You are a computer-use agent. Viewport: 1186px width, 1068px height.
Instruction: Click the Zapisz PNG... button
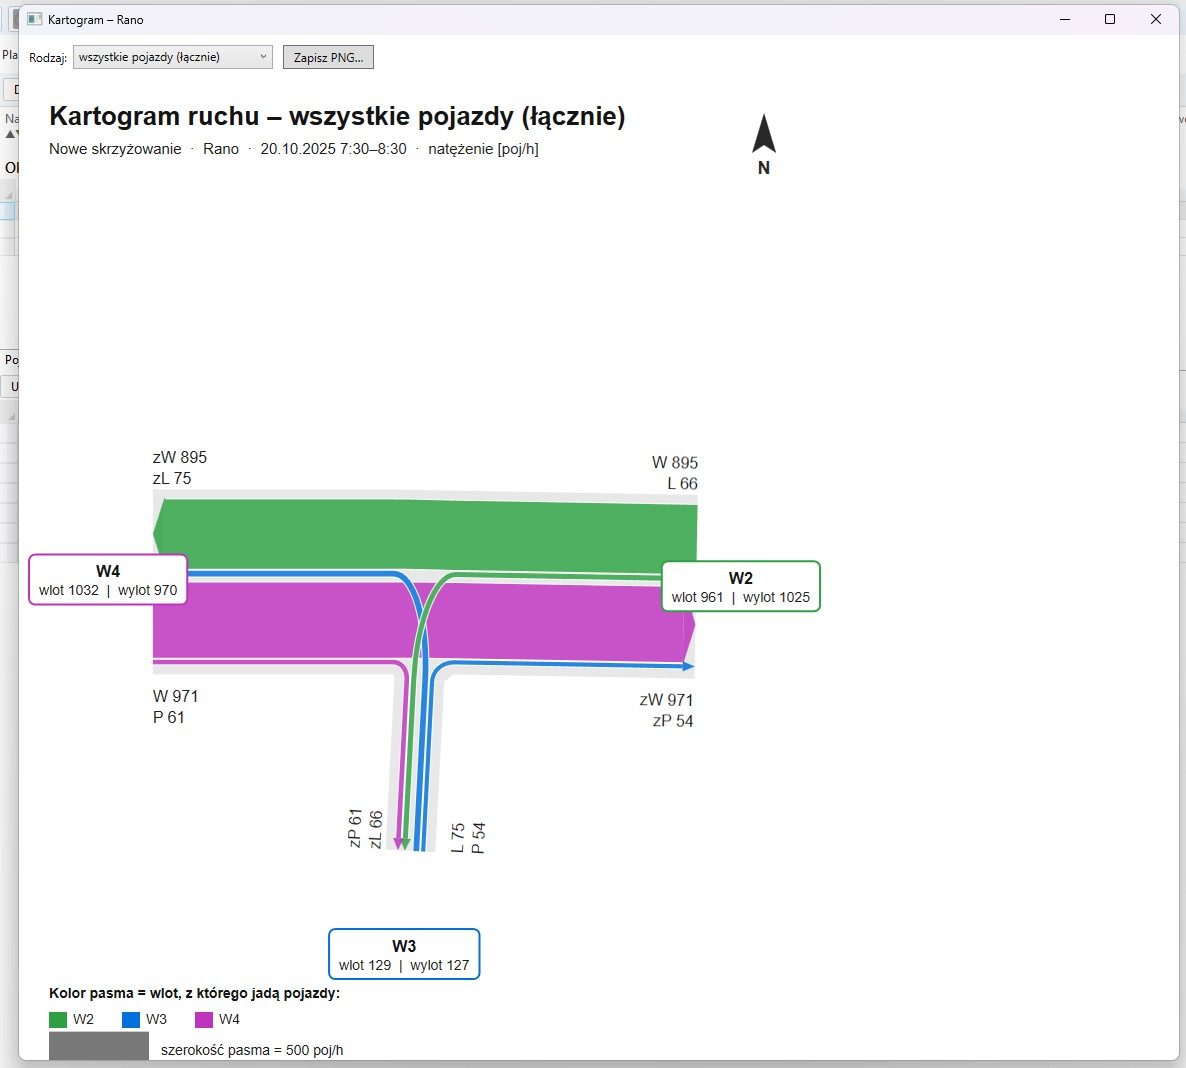click(x=328, y=57)
